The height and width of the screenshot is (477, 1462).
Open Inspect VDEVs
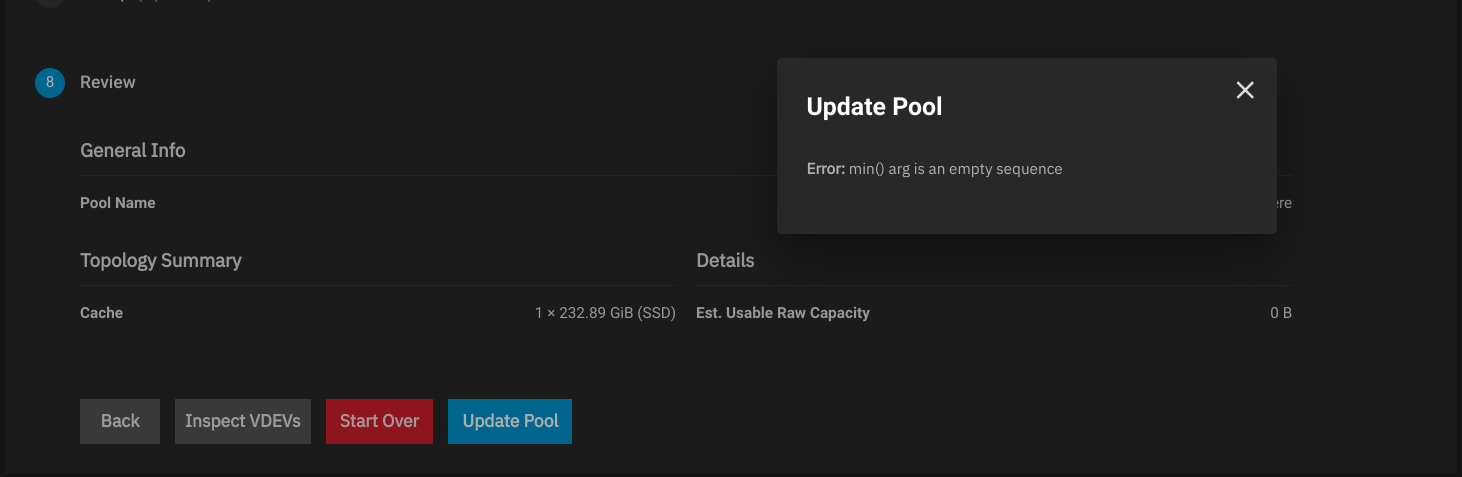coord(243,421)
